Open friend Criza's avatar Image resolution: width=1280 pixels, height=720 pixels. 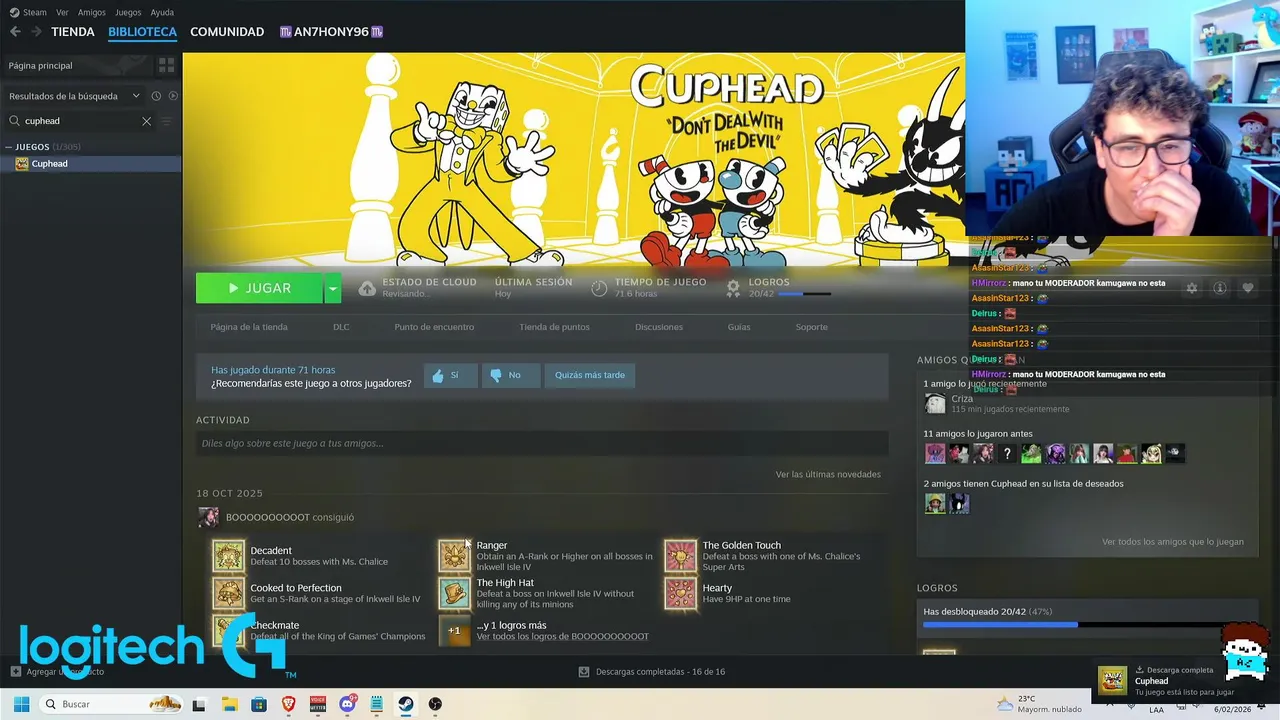pos(935,403)
